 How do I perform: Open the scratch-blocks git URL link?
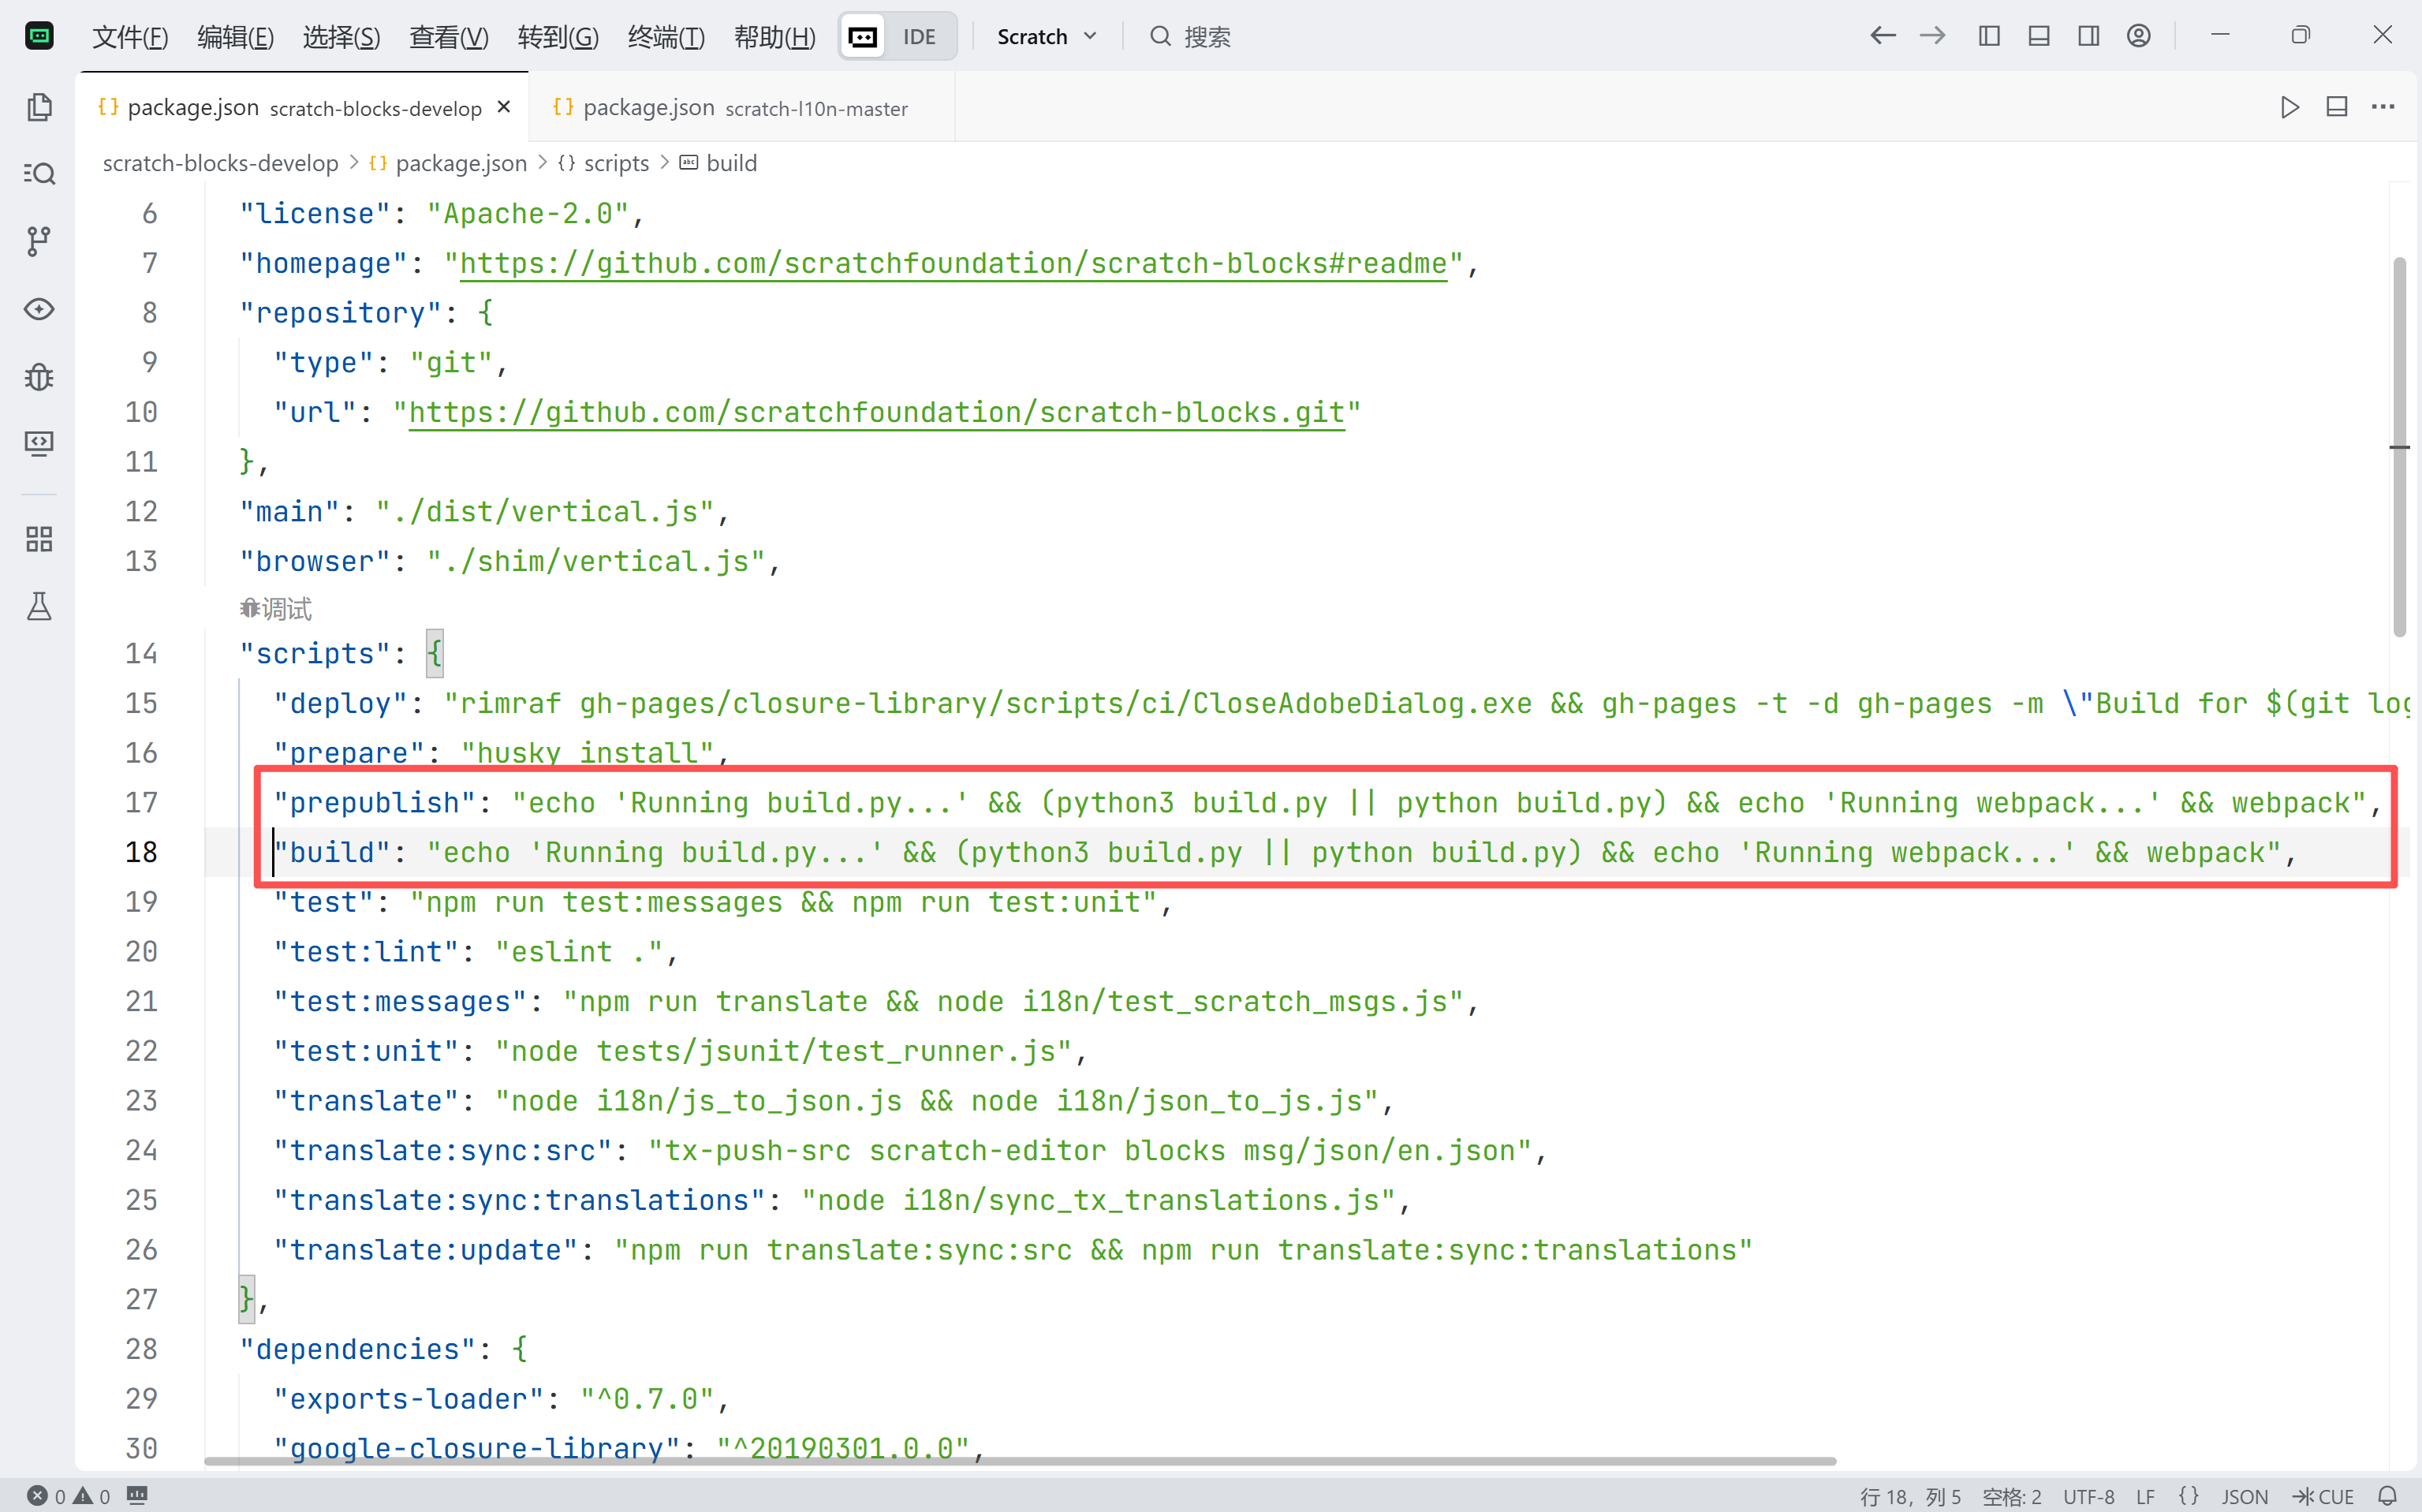[875, 412]
